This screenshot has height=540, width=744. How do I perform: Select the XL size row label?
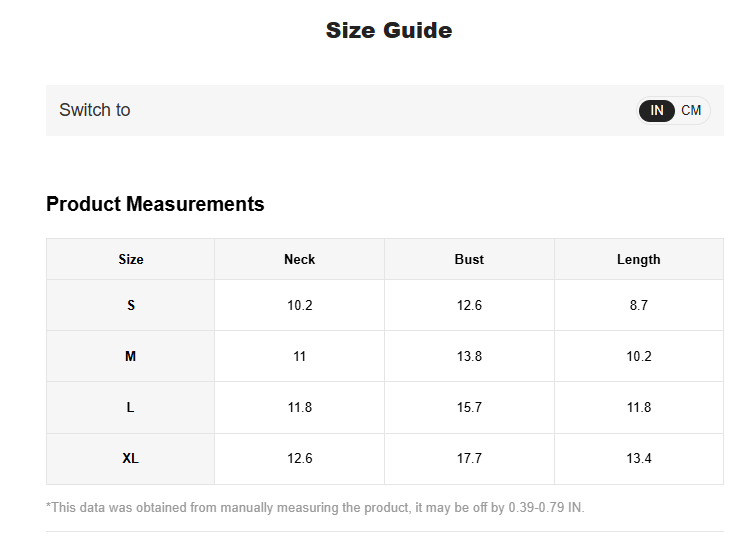tap(130, 458)
